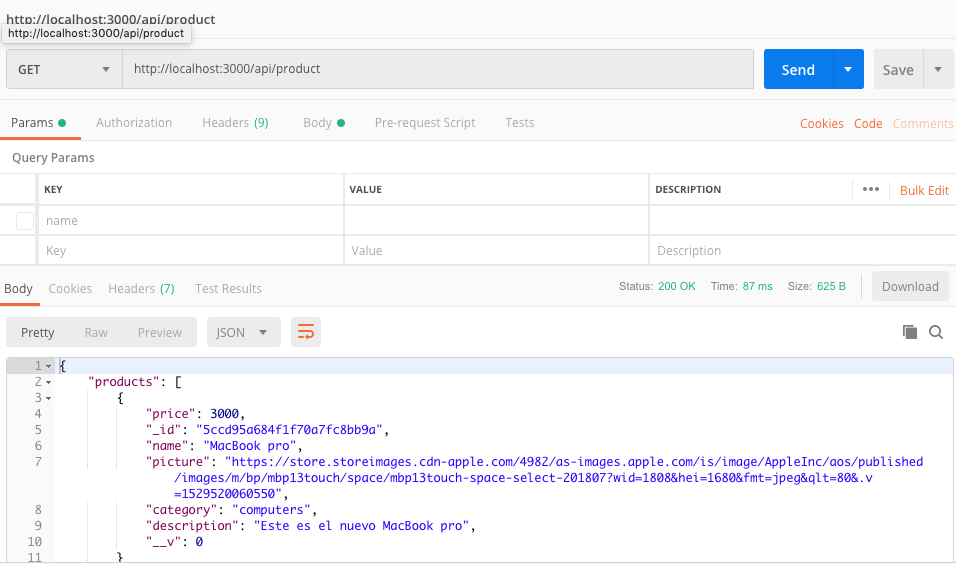The image size is (956, 564).
Task: Collapse JSON at line 1 fold arrow
Action: [x=48, y=366]
